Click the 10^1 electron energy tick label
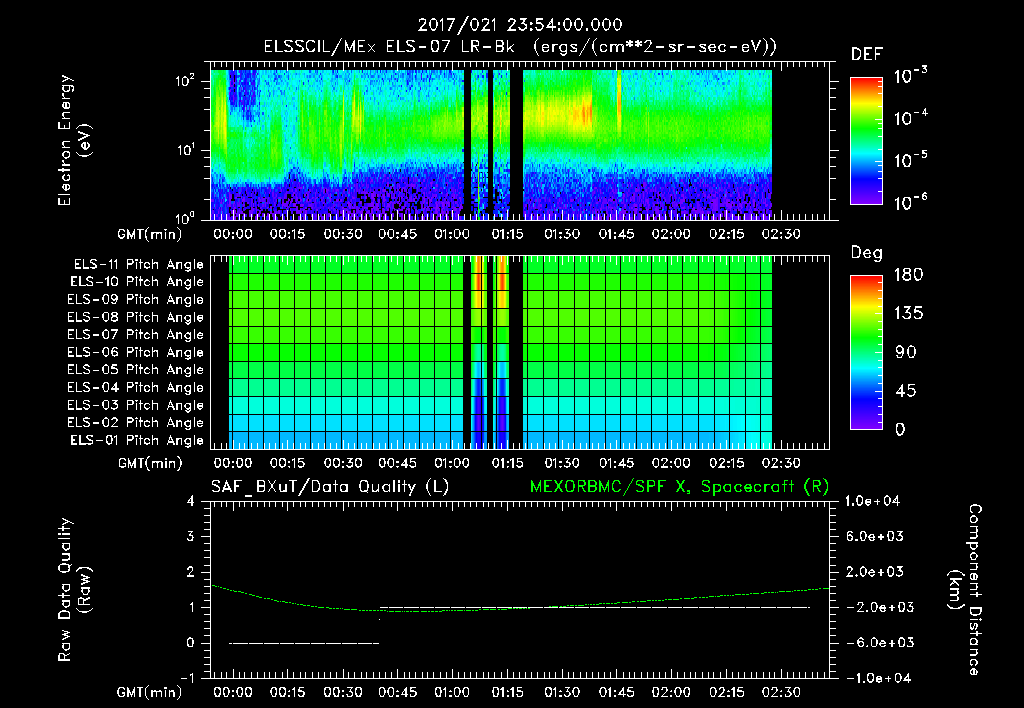 (184, 150)
